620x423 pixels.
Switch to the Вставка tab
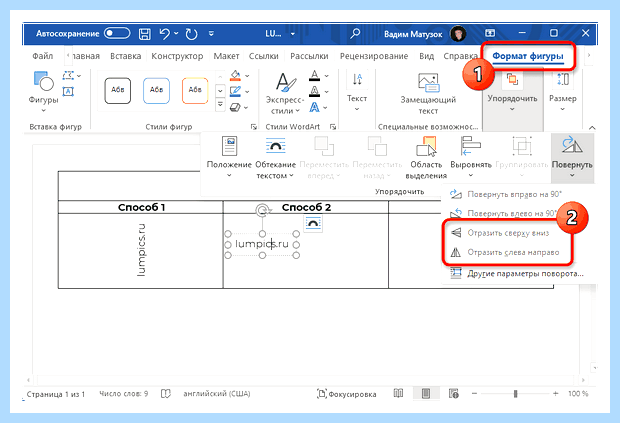(125, 56)
